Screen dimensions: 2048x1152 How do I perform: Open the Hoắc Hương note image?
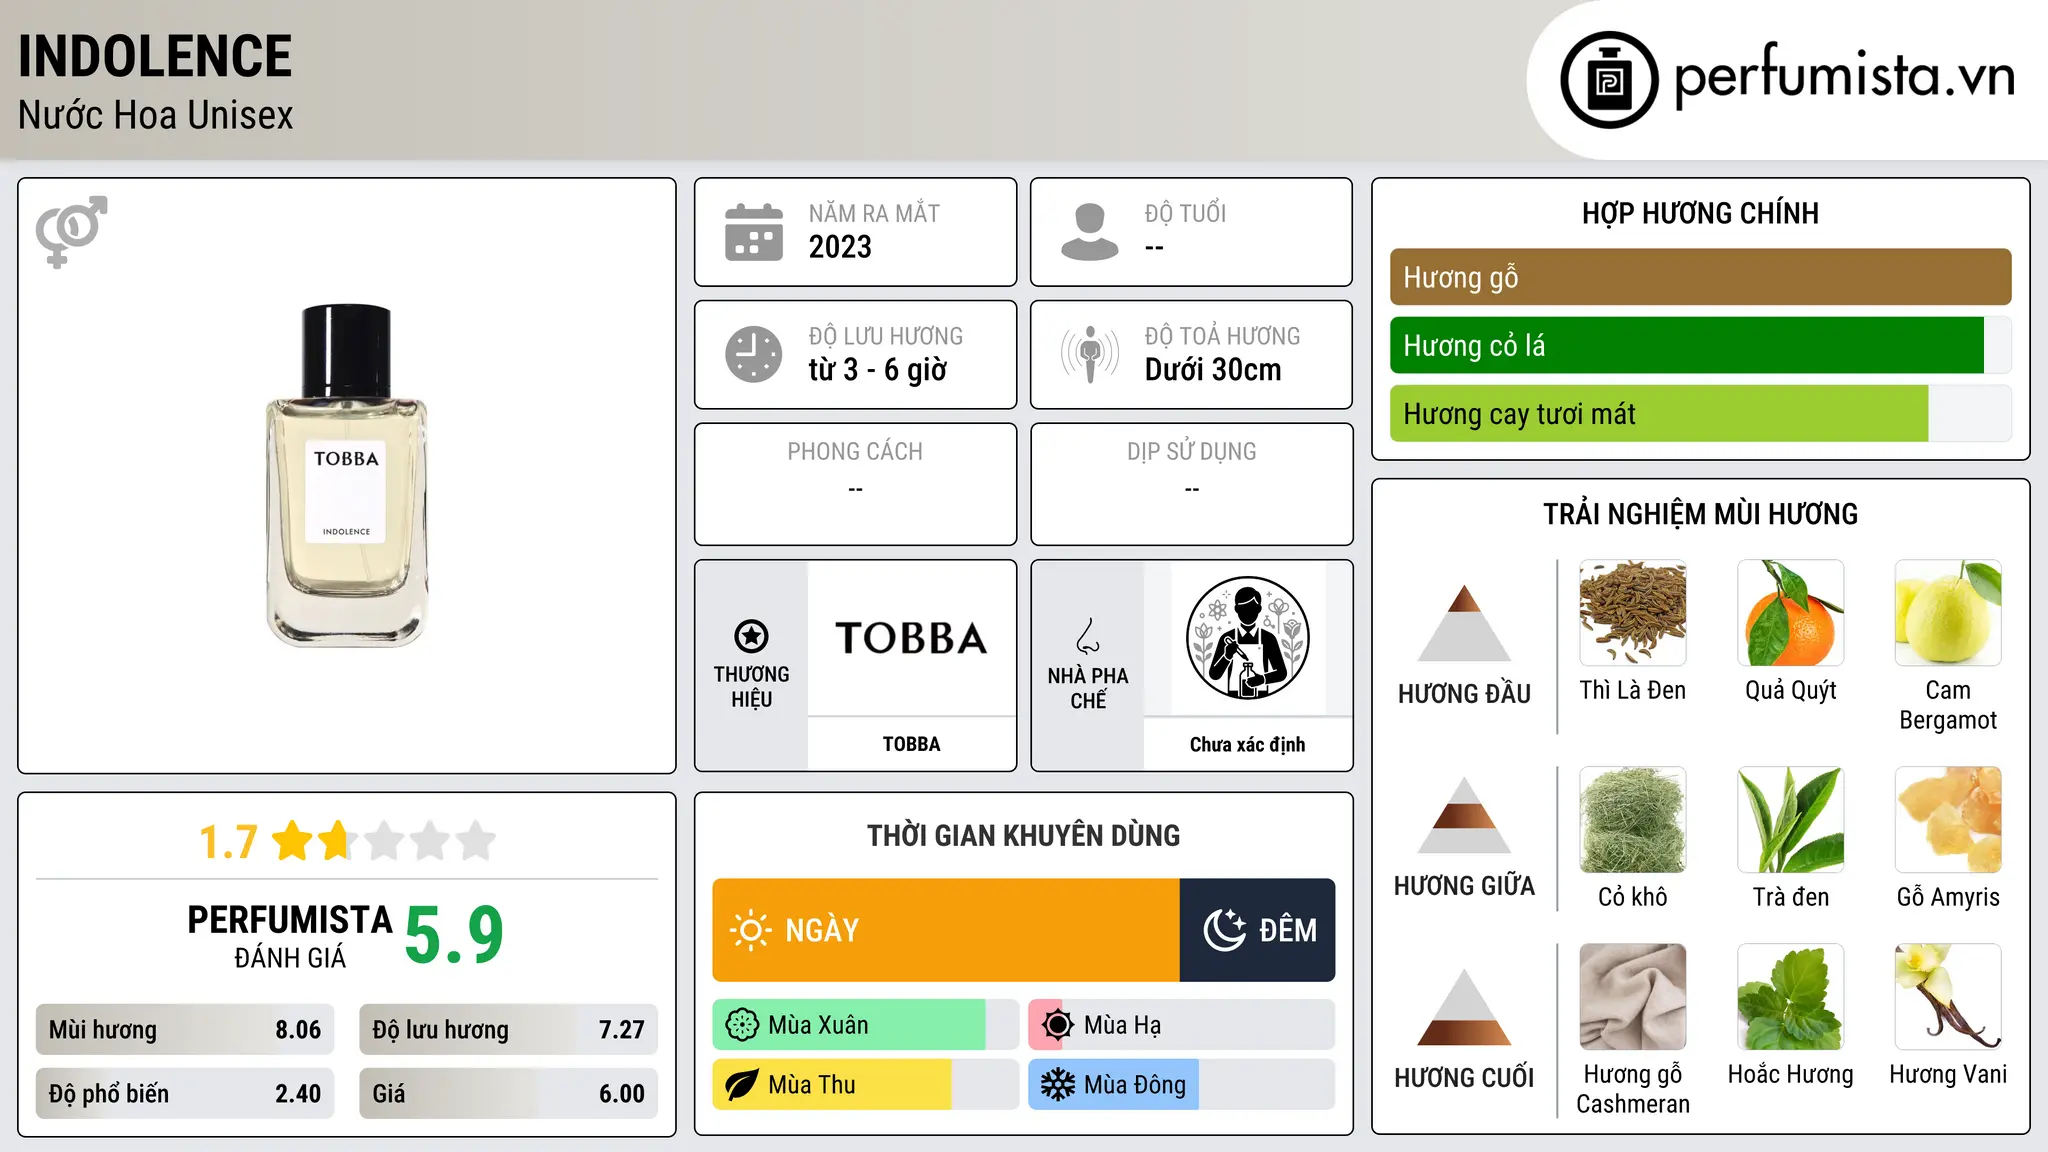coord(1791,997)
